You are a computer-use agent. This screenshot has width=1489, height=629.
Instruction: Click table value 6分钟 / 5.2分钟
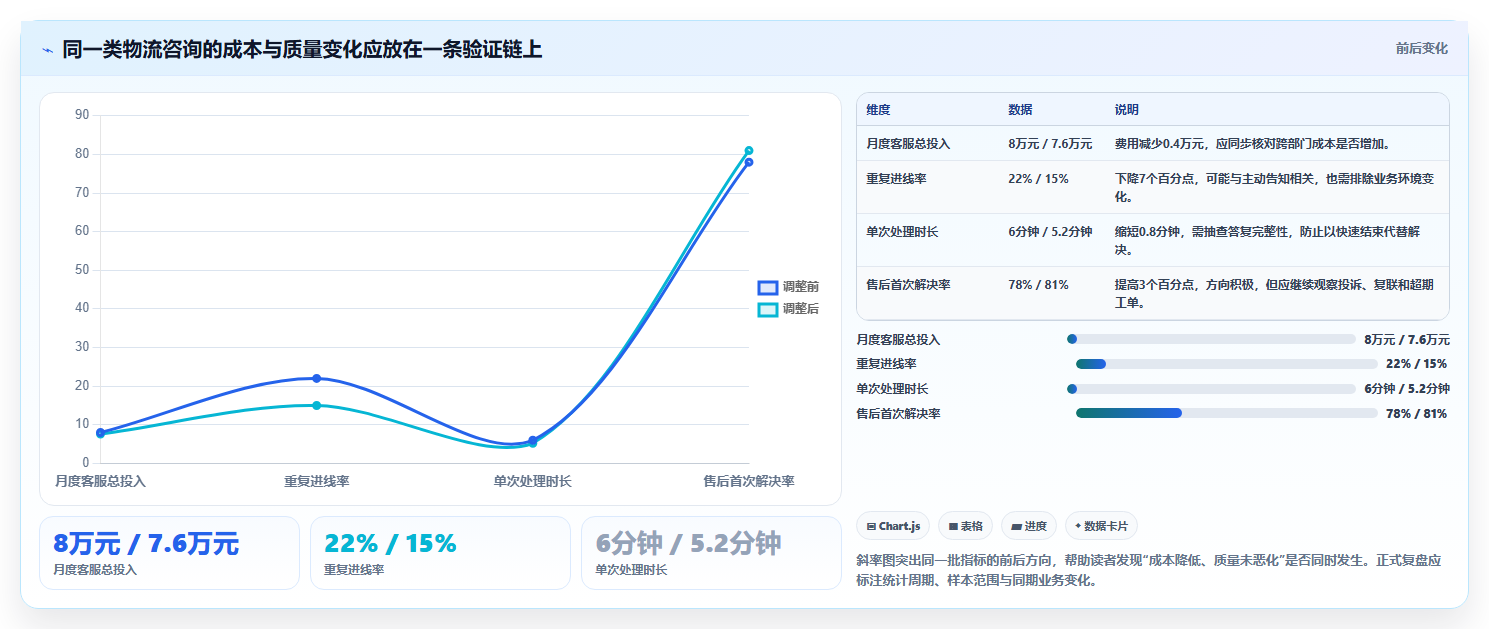point(1050,232)
